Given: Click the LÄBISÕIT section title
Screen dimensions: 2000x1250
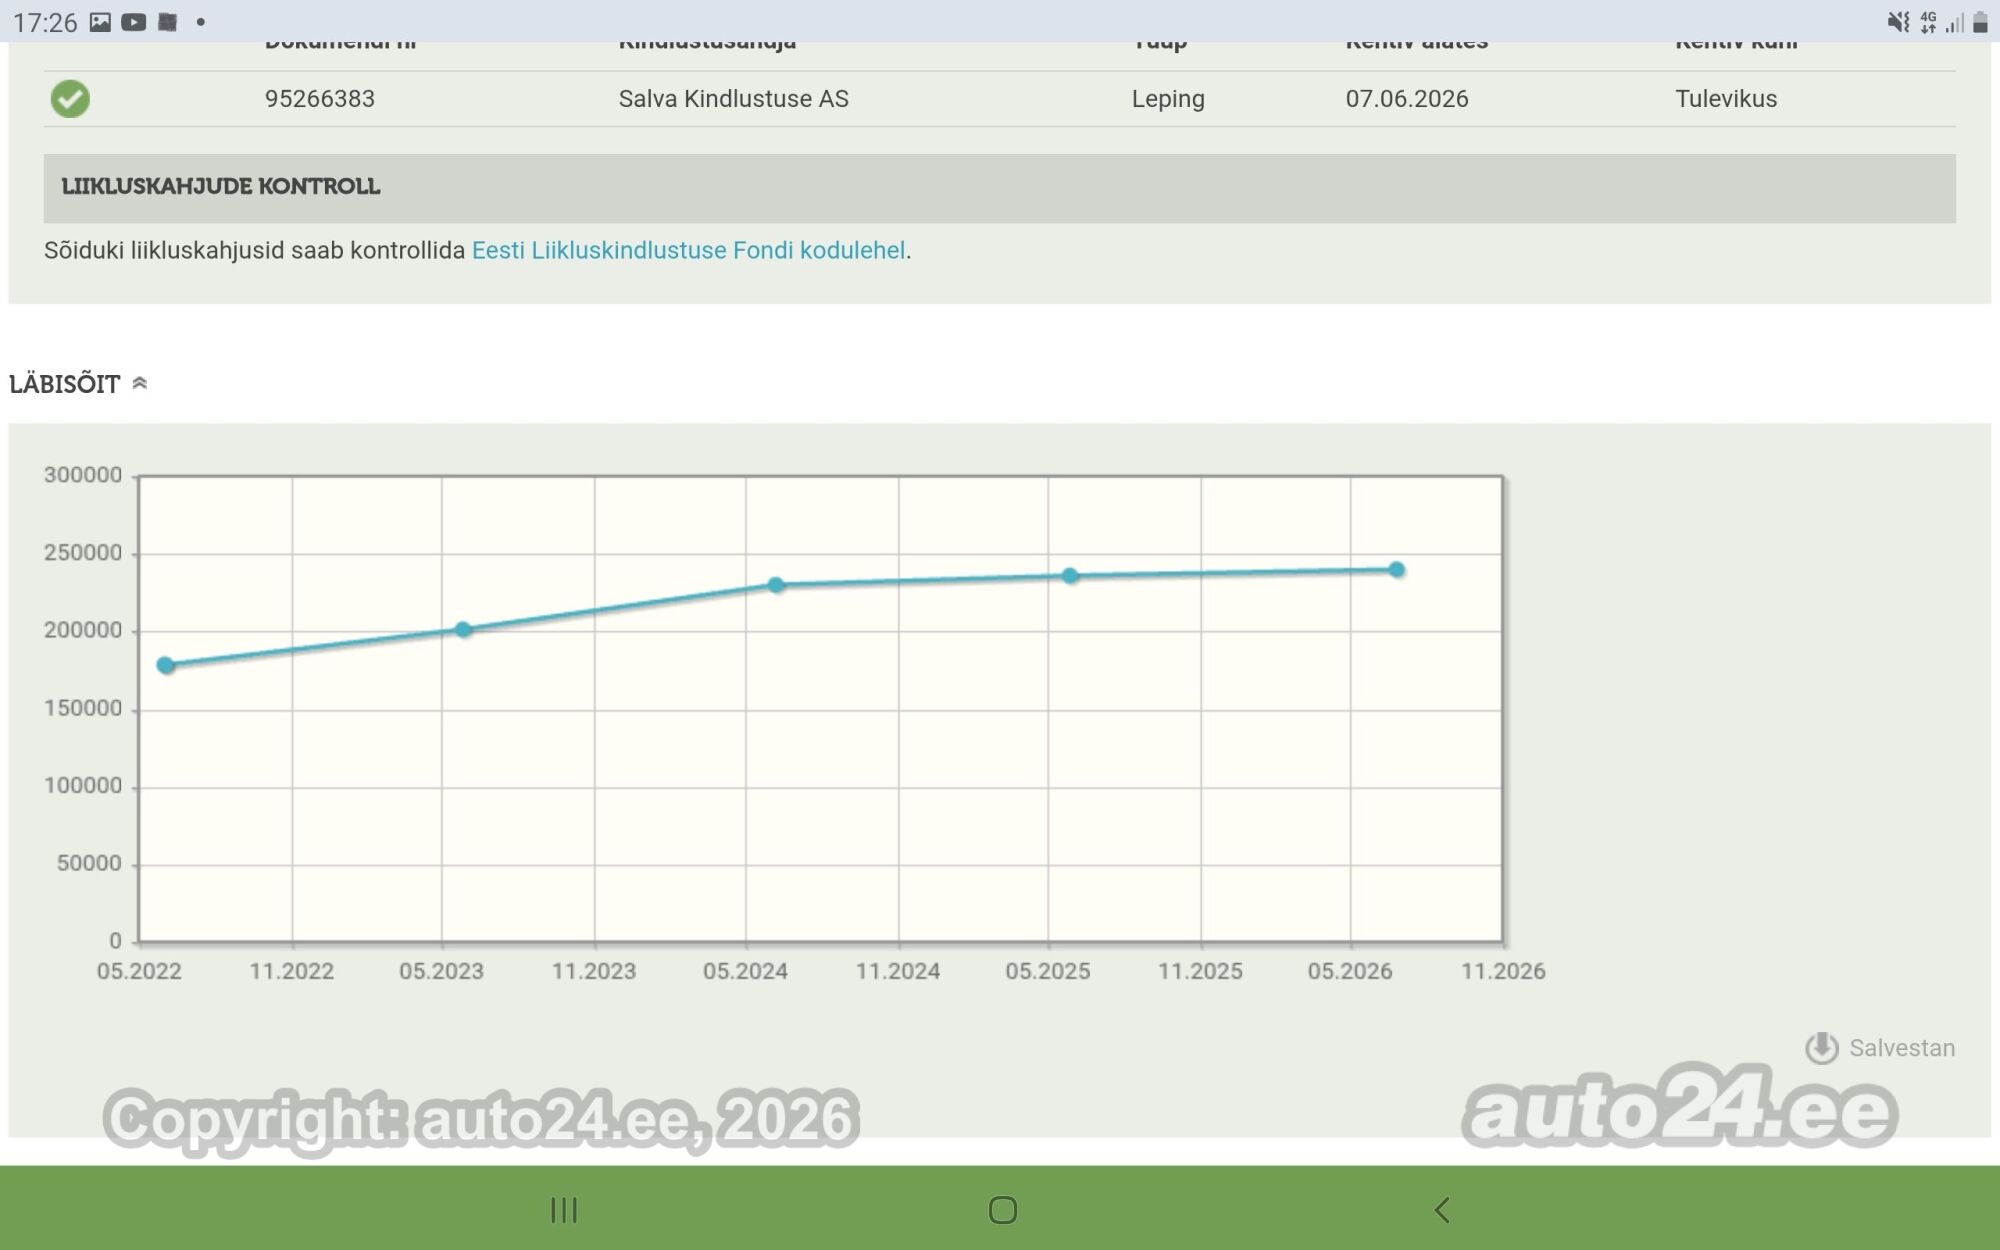Looking at the screenshot, I should click(x=65, y=384).
